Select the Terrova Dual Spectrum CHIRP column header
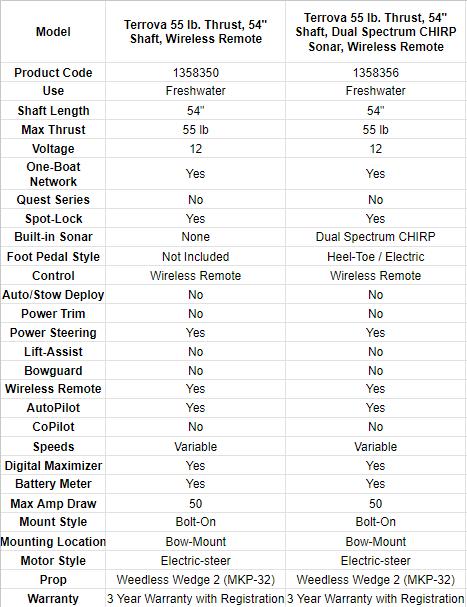The image size is (467, 607). pyautogui.click(x=376, y=32)
